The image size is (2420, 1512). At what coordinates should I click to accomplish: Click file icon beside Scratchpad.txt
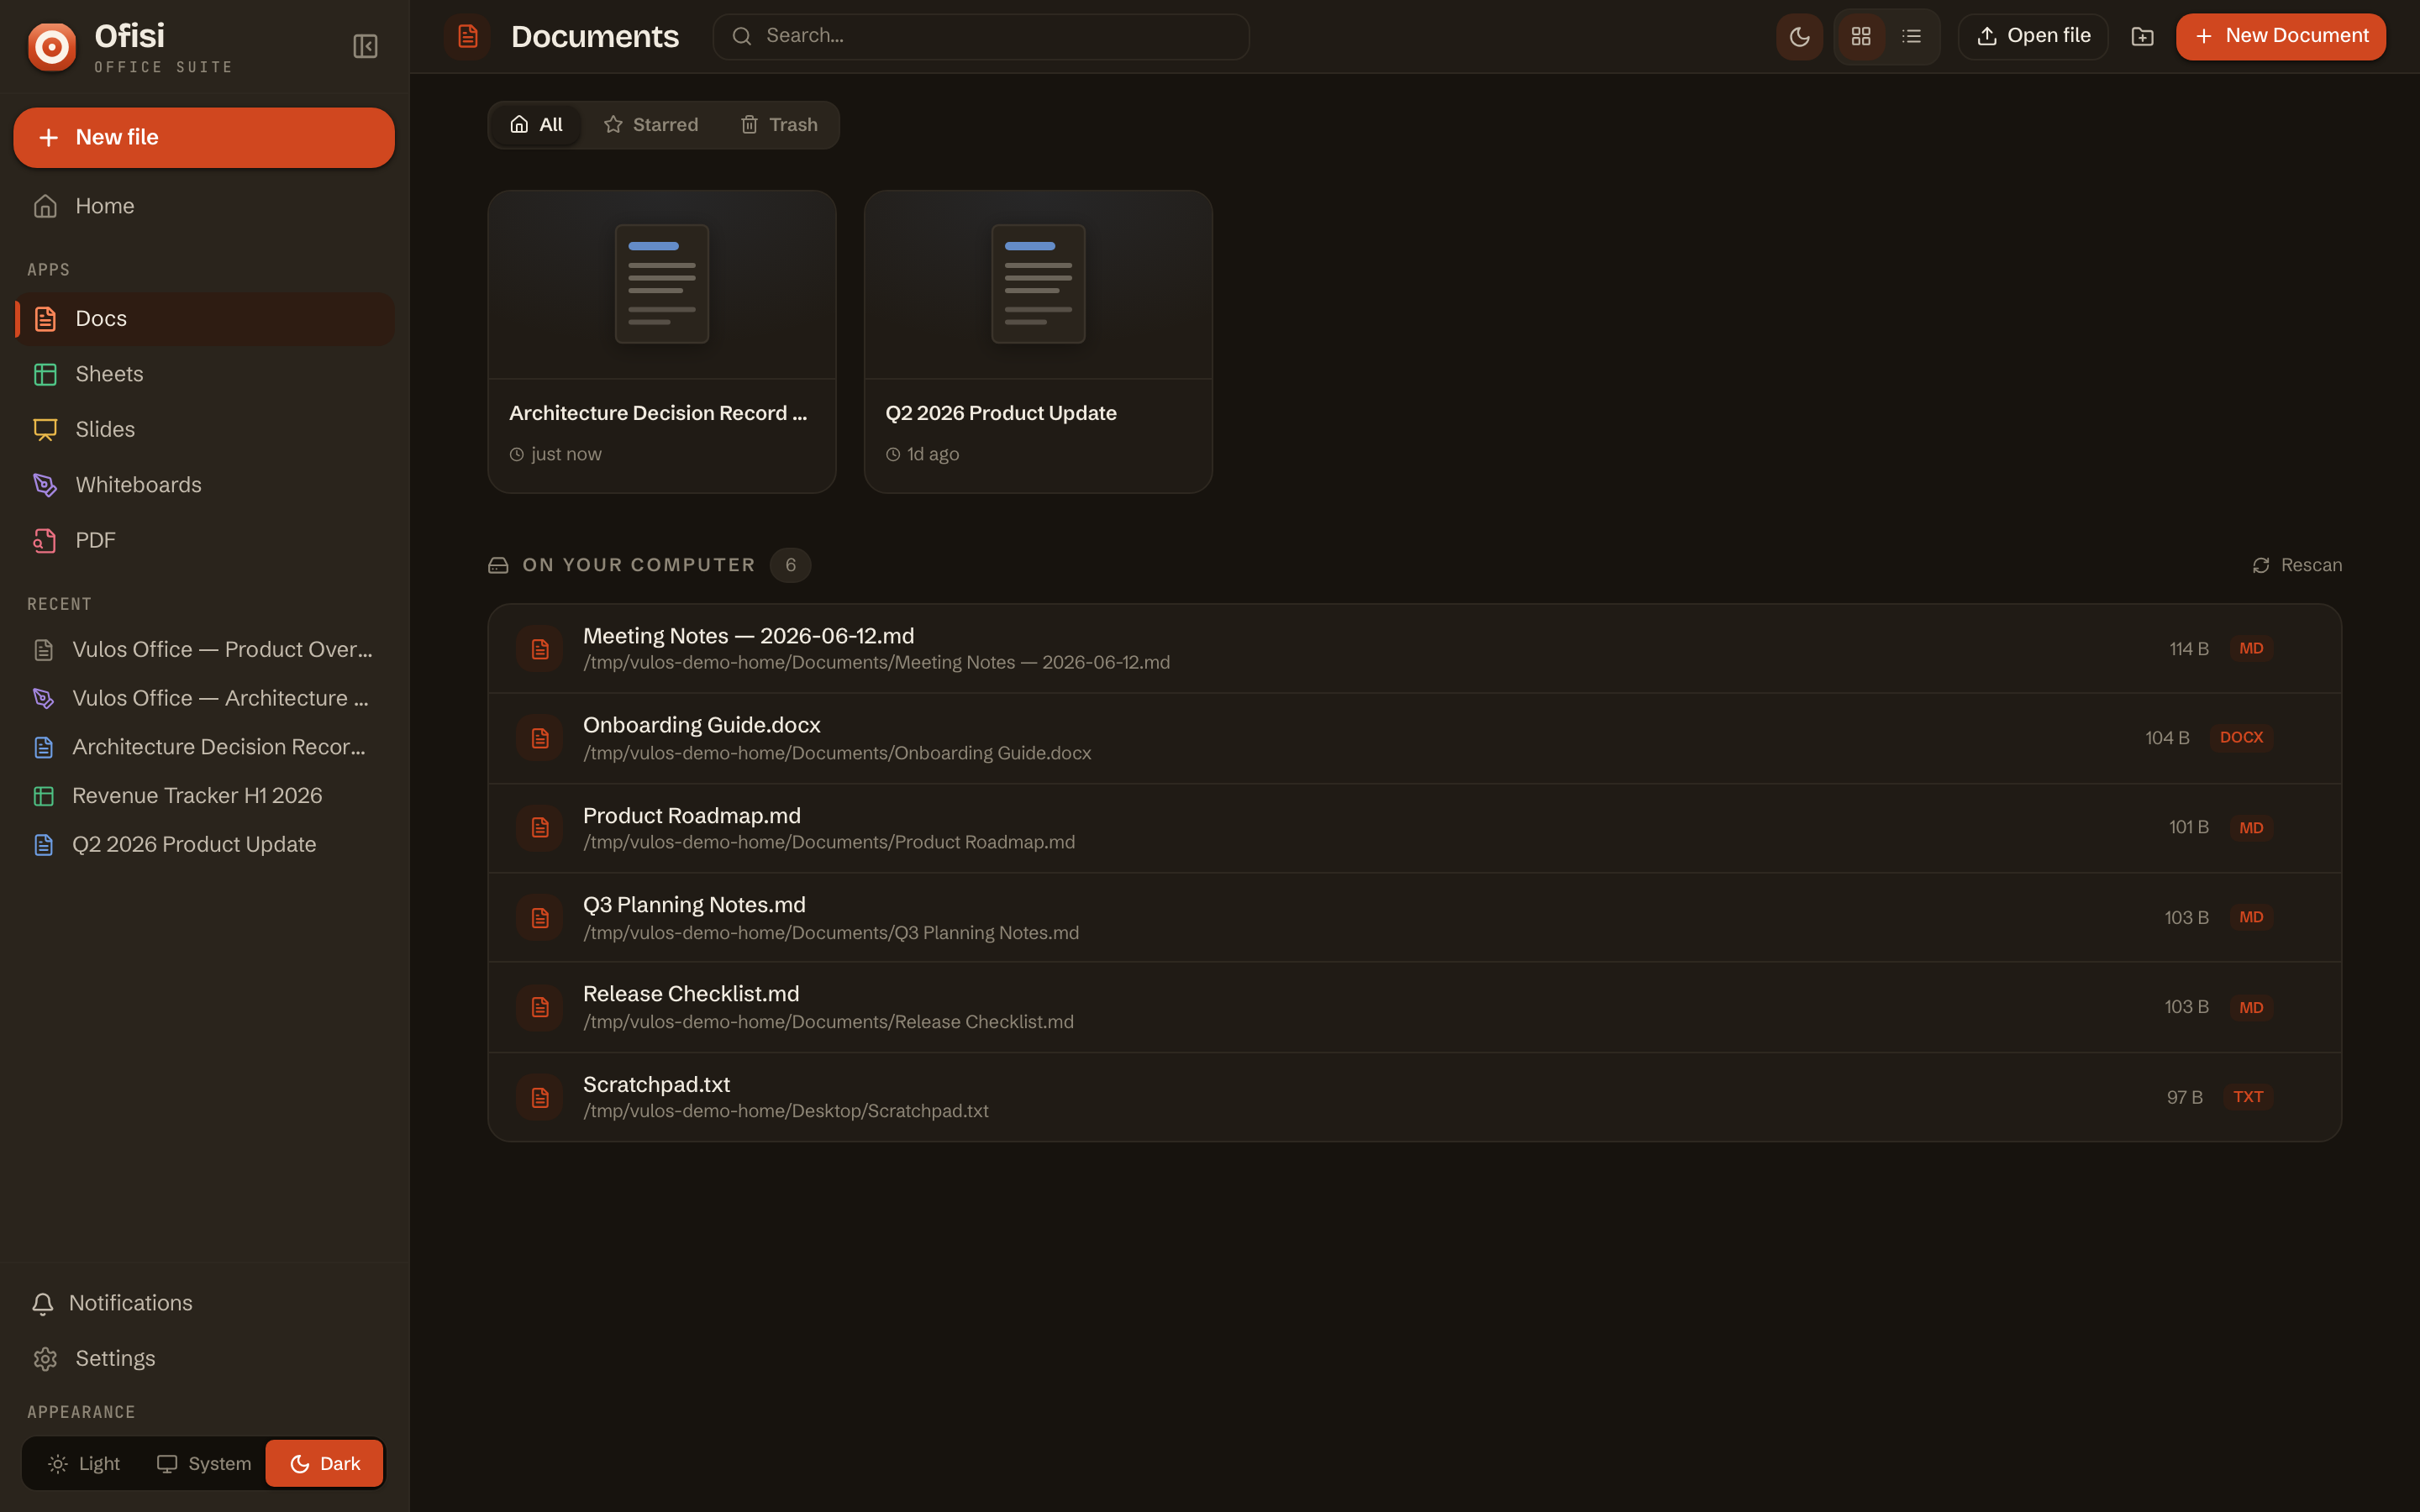click(x=540, y=1097)
